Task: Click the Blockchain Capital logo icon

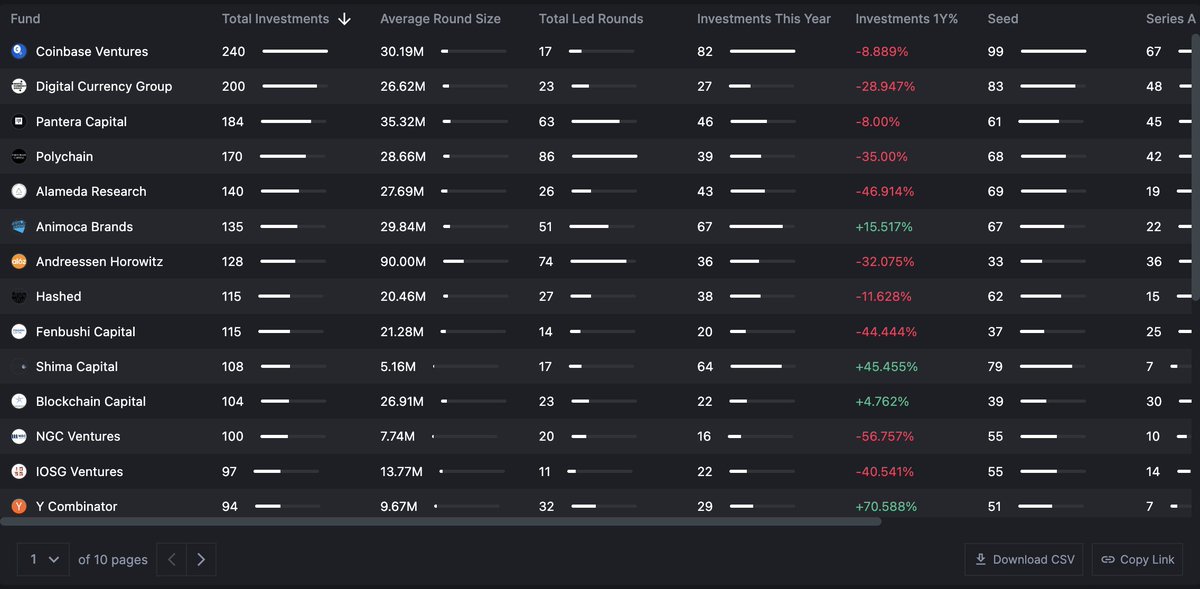Action: 19,401
